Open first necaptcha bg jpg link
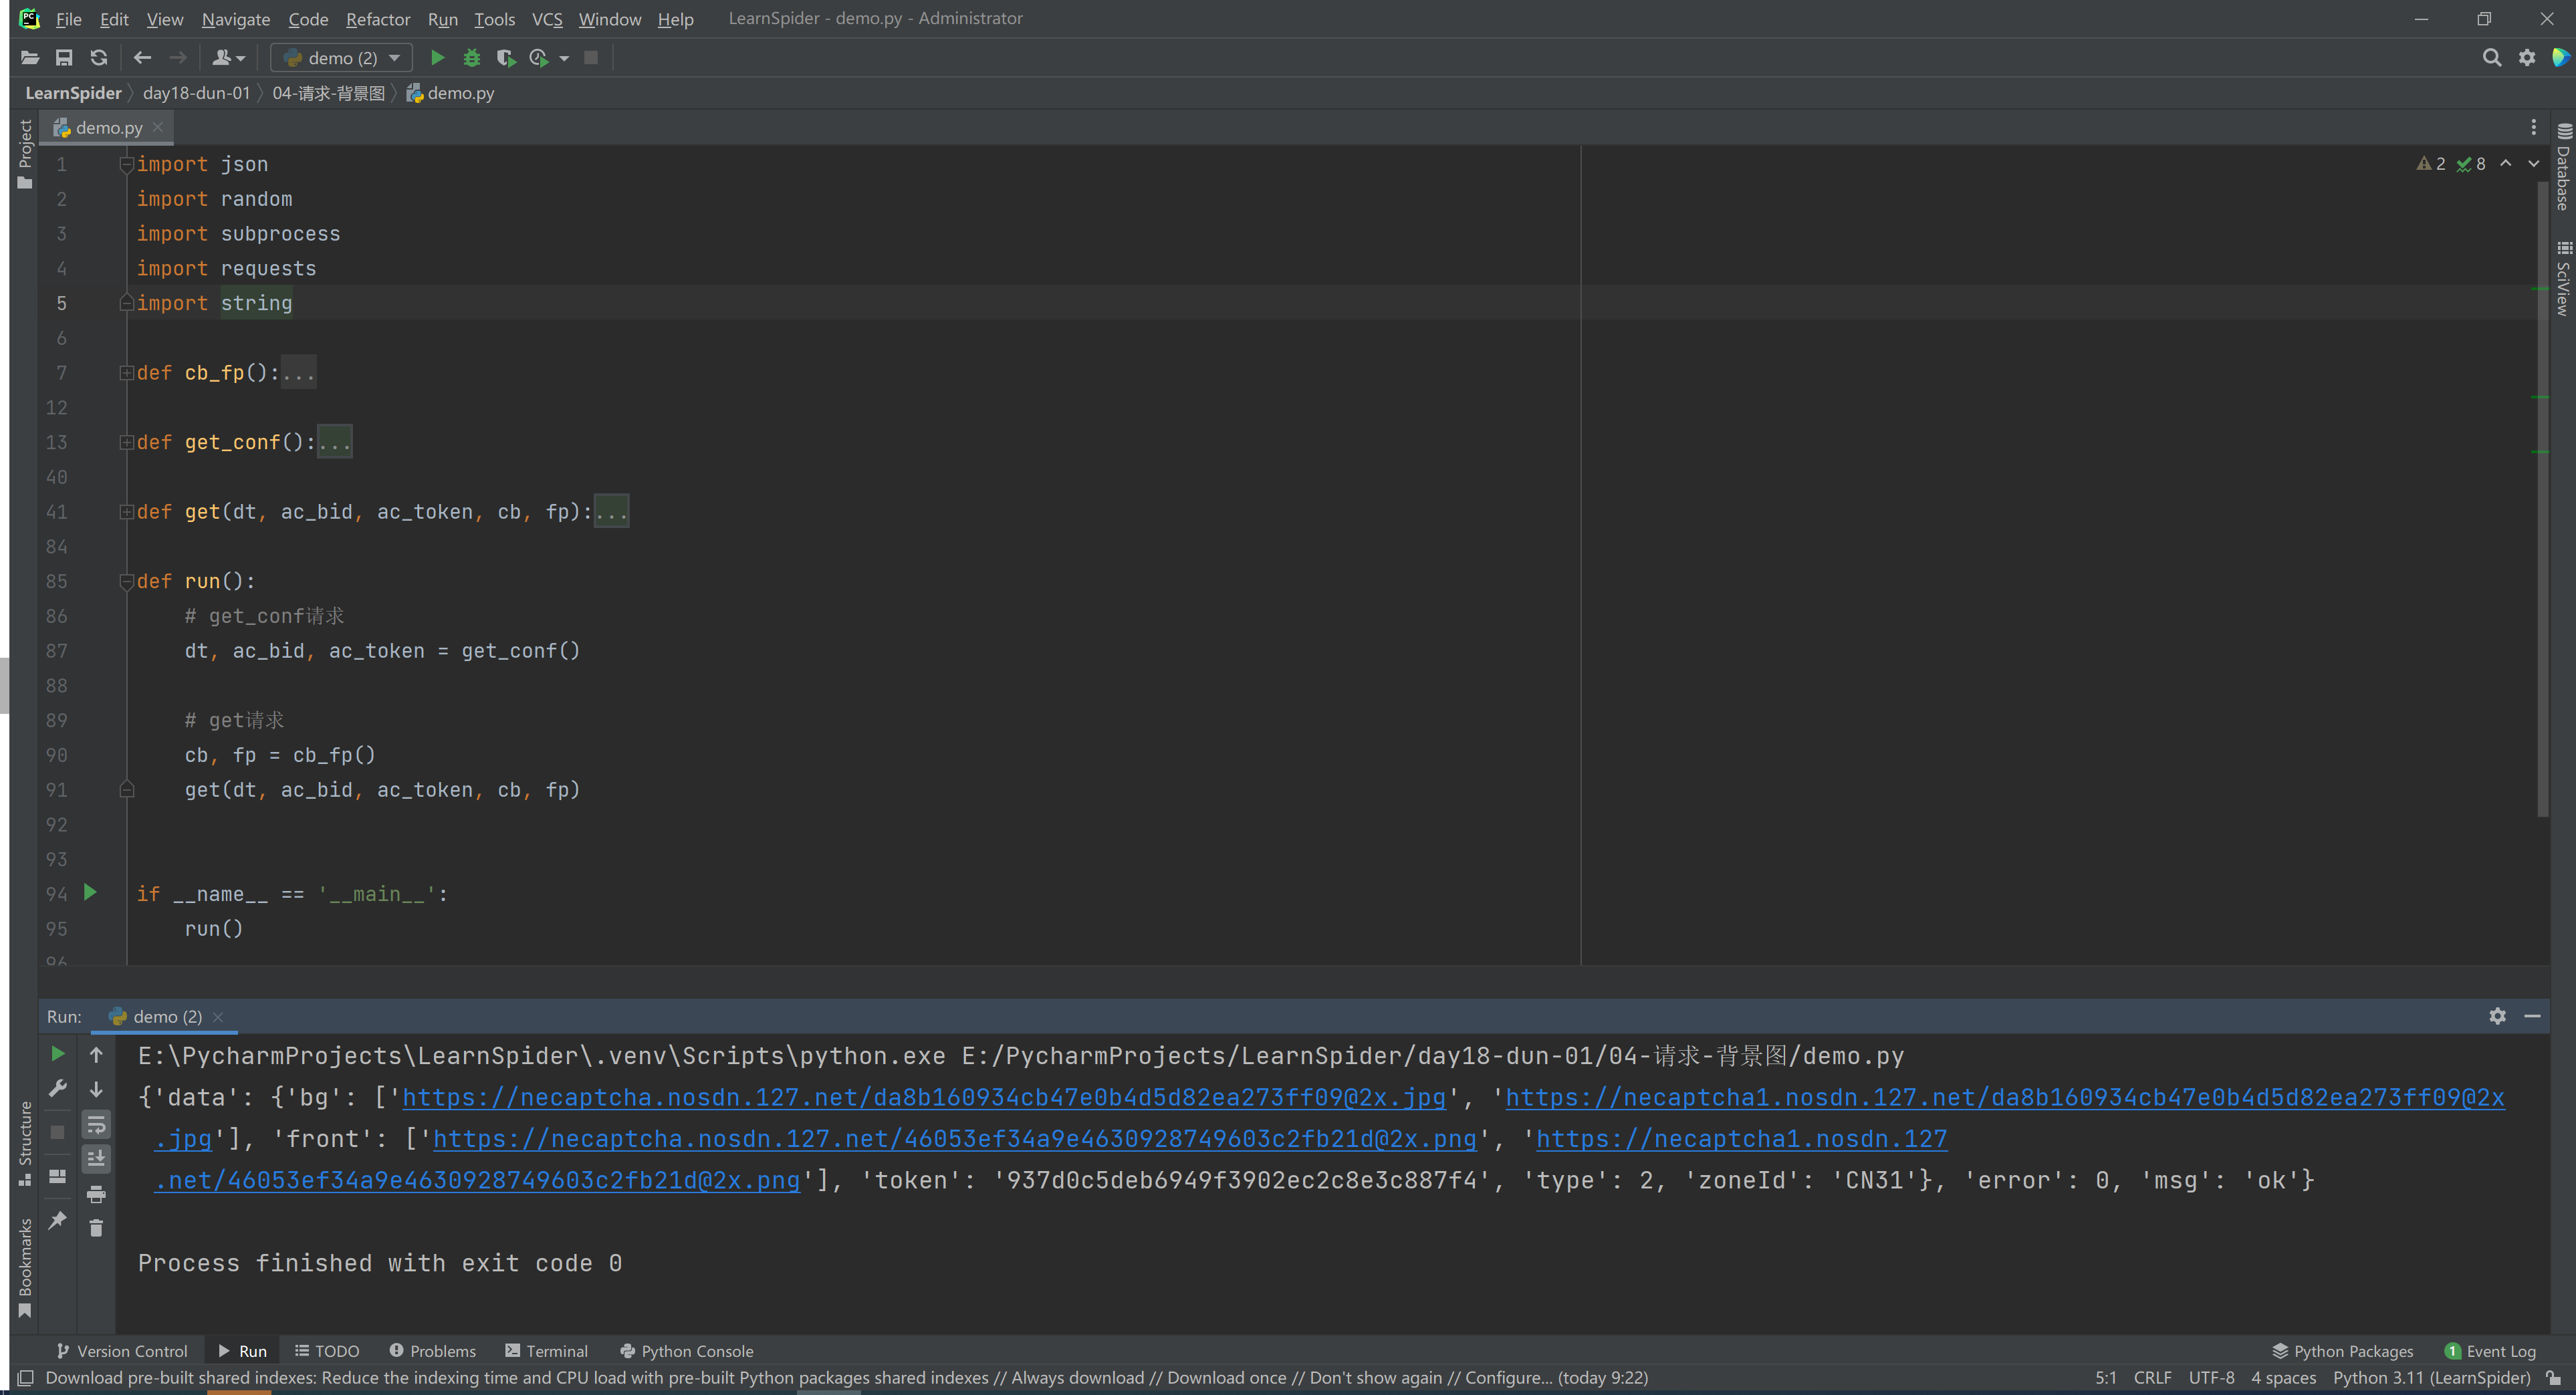The width and height of the screenshot is (2576, 1395). [x=924, y=1097]
